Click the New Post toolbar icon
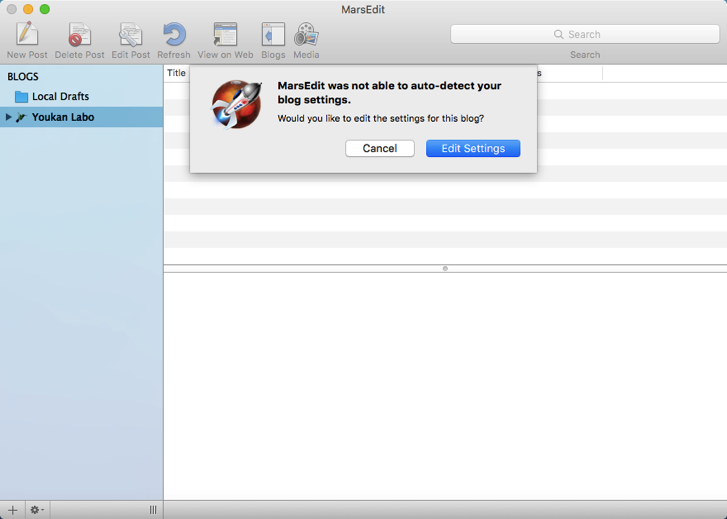The height and width of the screenshot is (519, 727). tap(27, 36)
